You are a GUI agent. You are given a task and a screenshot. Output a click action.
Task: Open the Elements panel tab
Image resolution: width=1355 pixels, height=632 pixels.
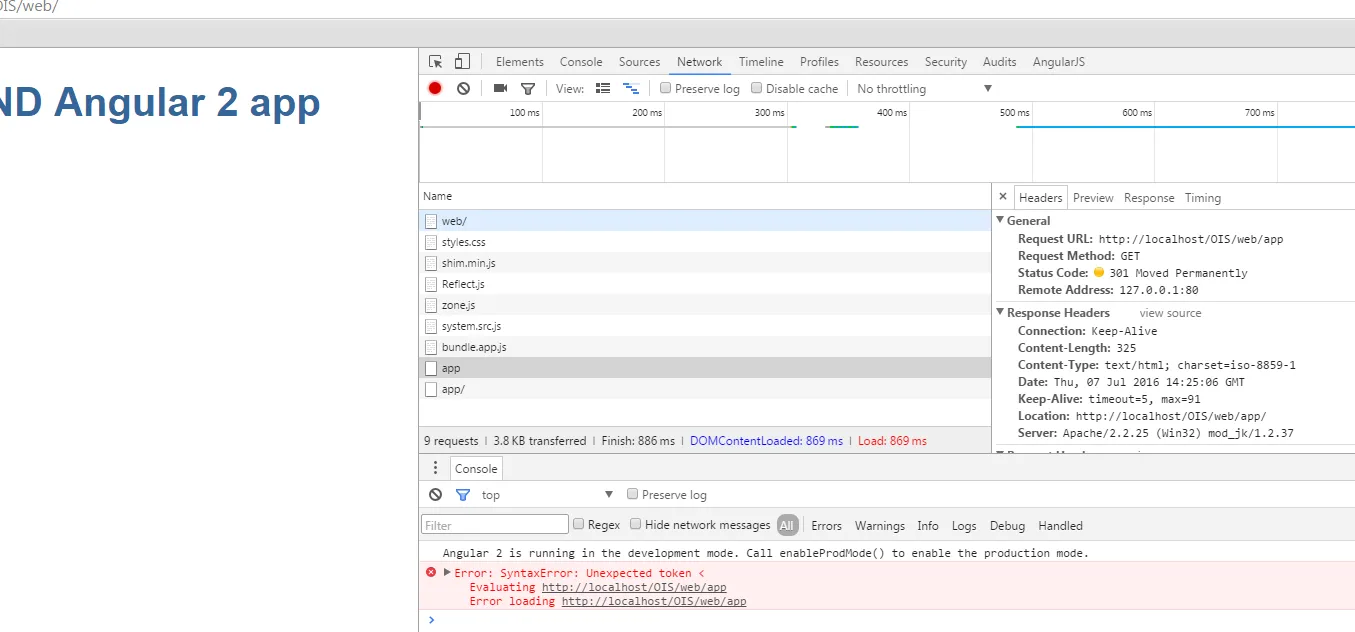[520, 62]
